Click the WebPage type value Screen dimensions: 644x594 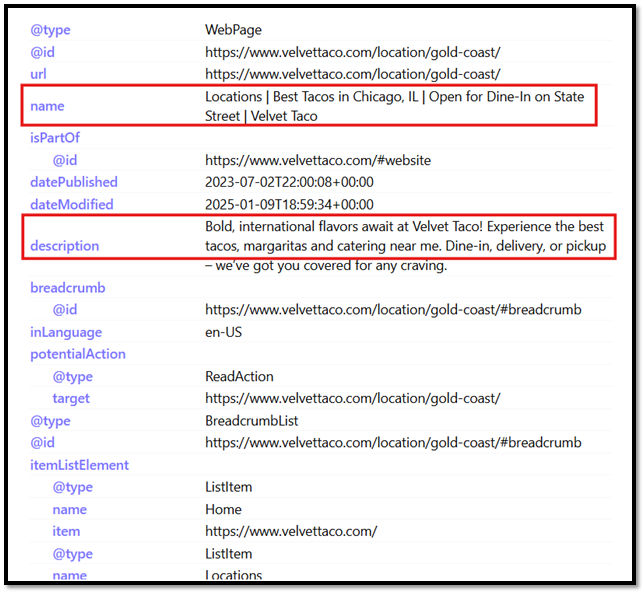233,30
